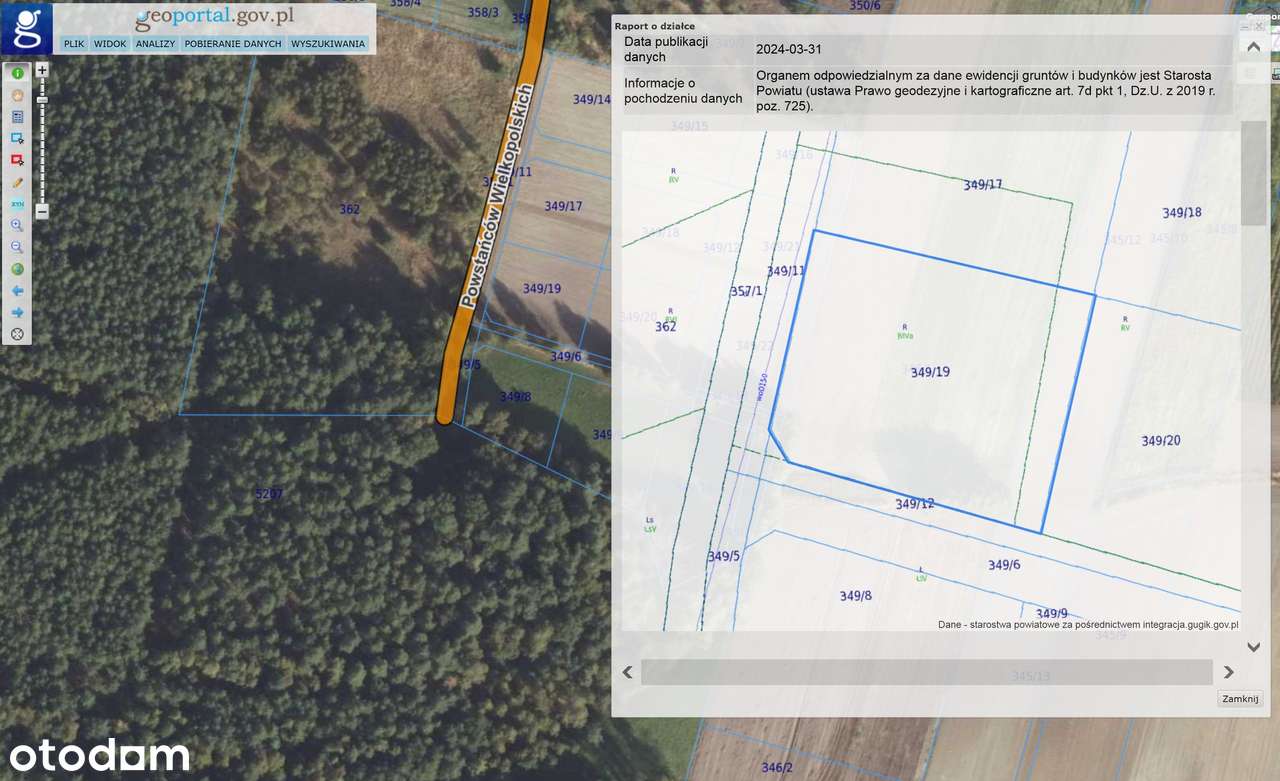
Task: Open the PLIK menu
Action: pos(74,44)
